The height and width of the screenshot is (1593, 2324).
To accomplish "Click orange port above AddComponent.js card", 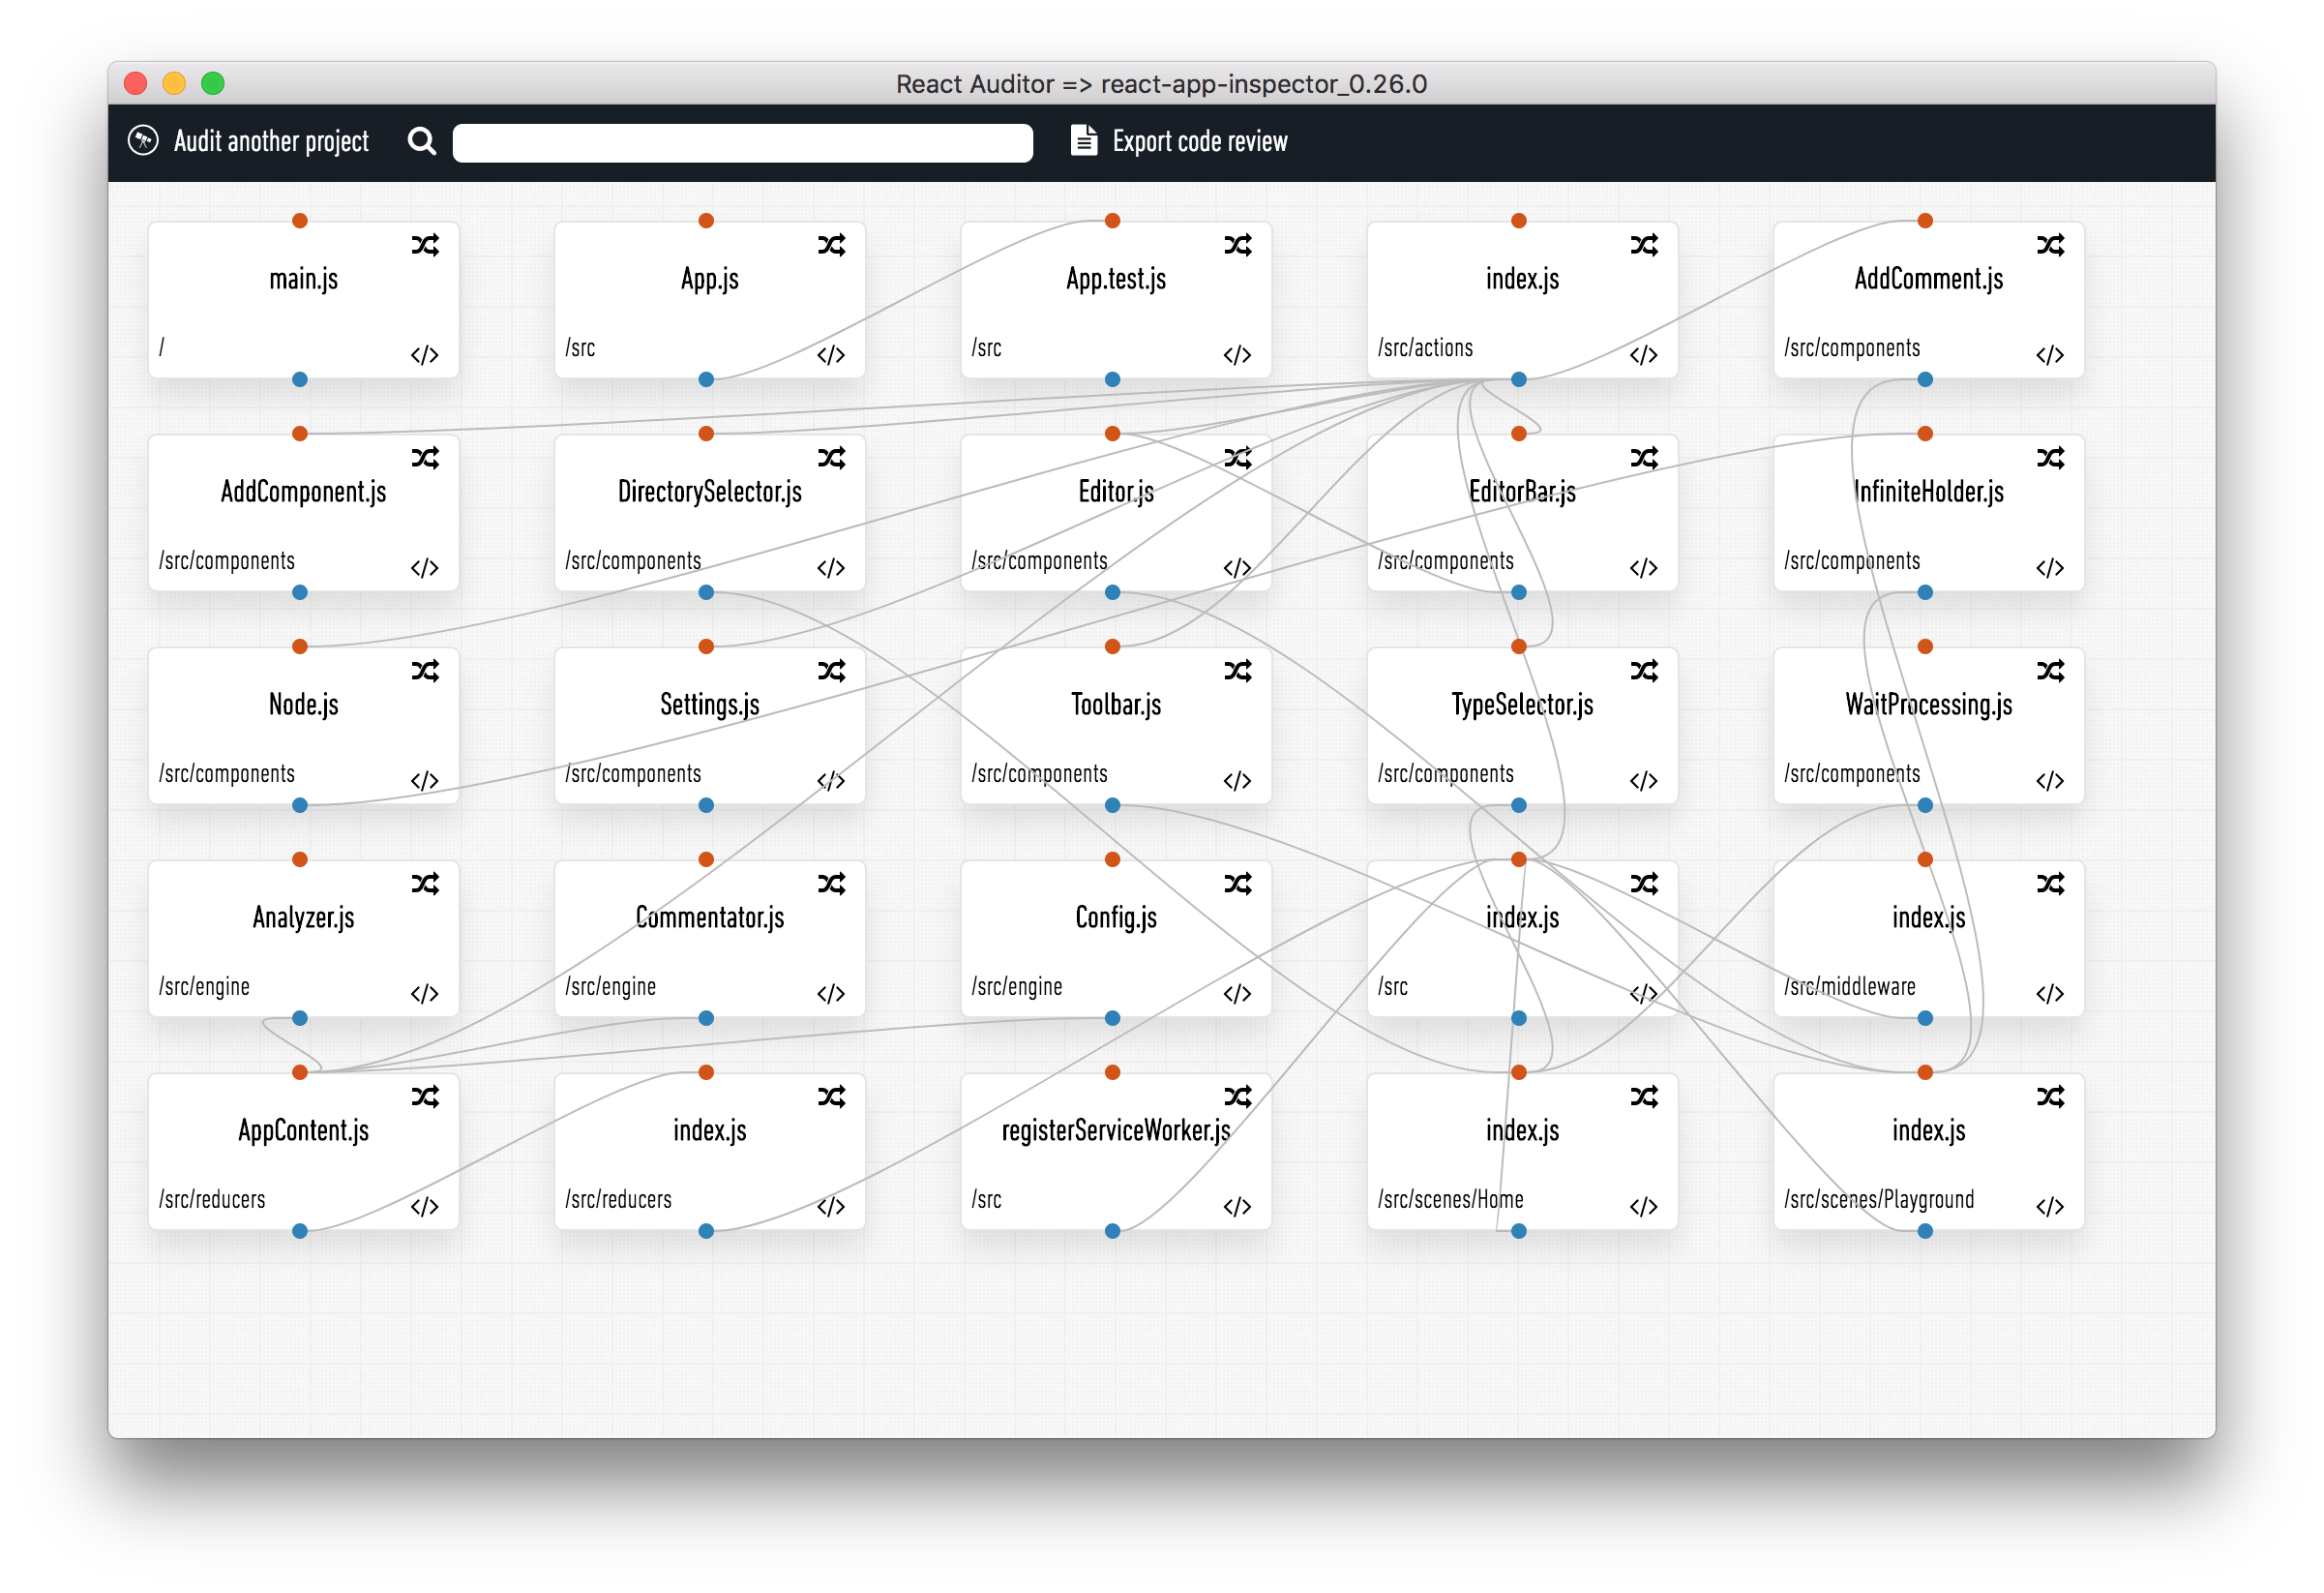I will [300, 434].
